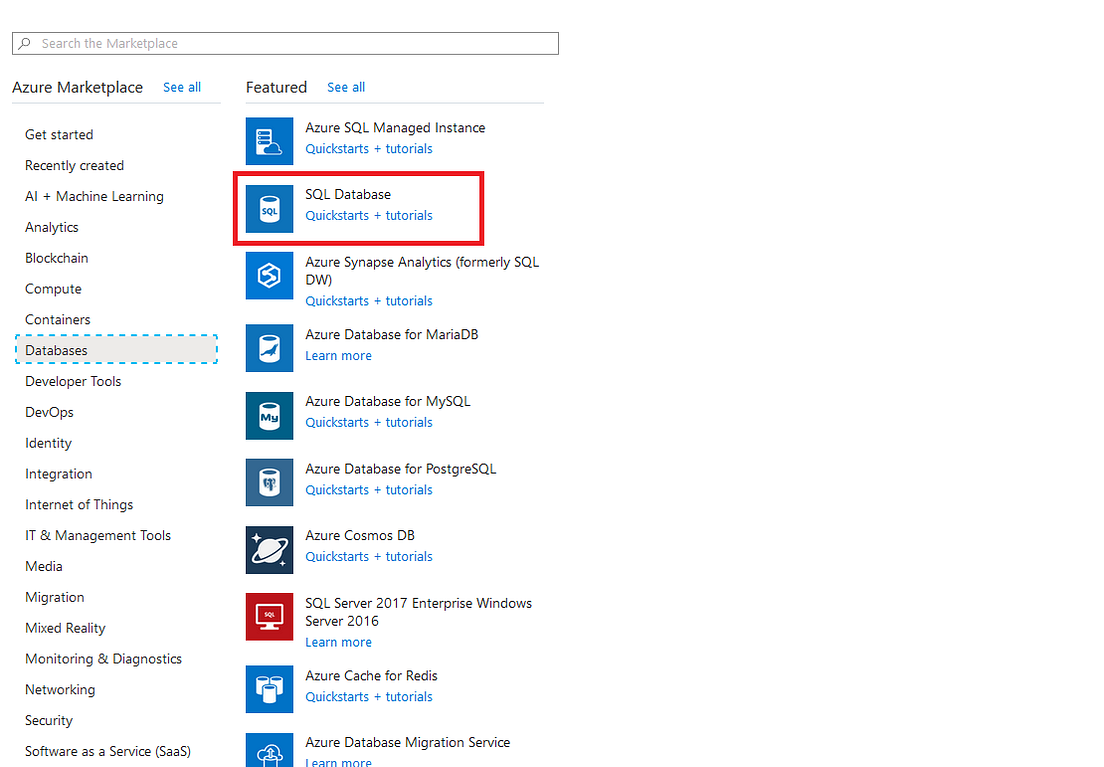Select the Azure Cache for Redis icon

pyautogui.click(x=269, y=689)
